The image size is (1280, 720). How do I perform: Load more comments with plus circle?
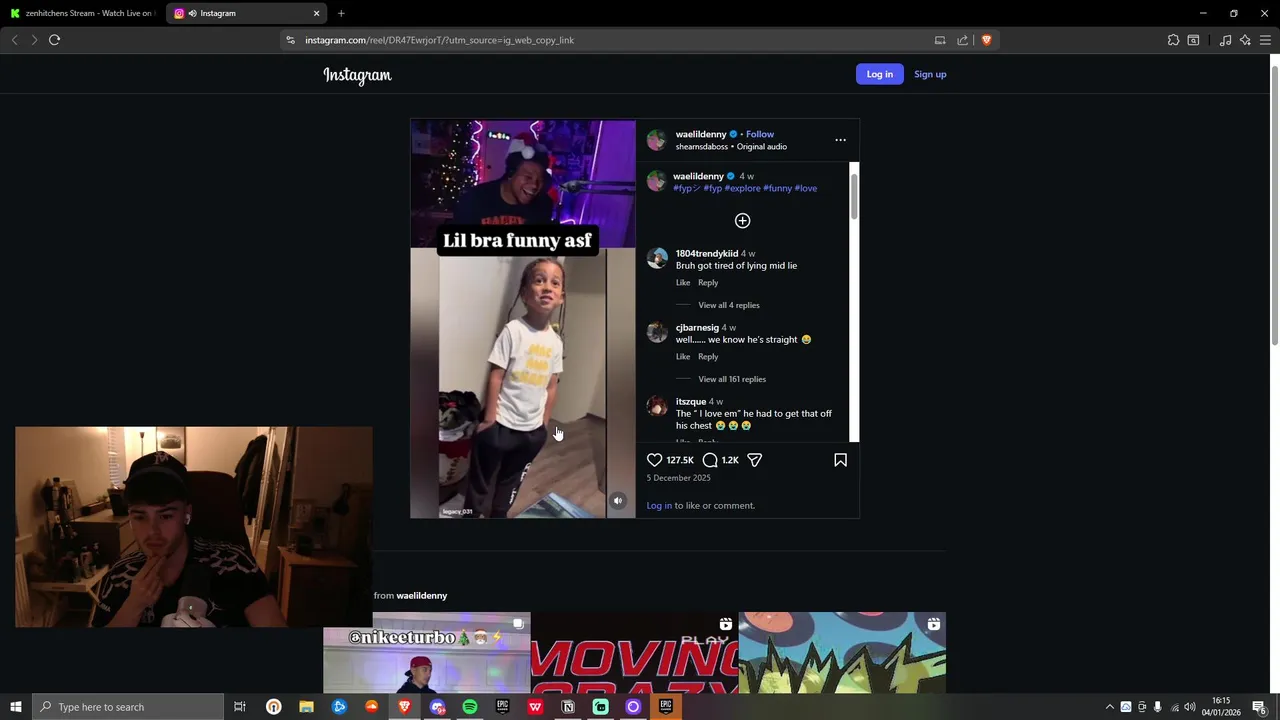coord(742,220)
